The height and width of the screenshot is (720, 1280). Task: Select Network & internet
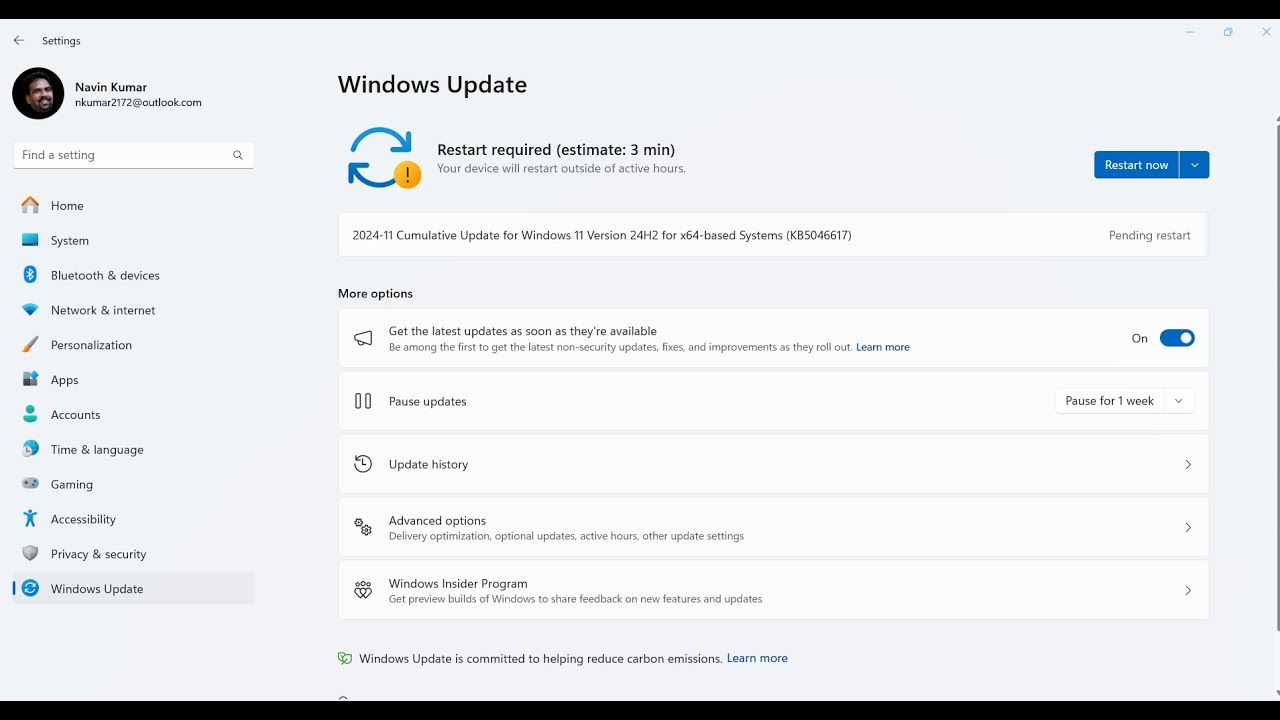point(133,310)
